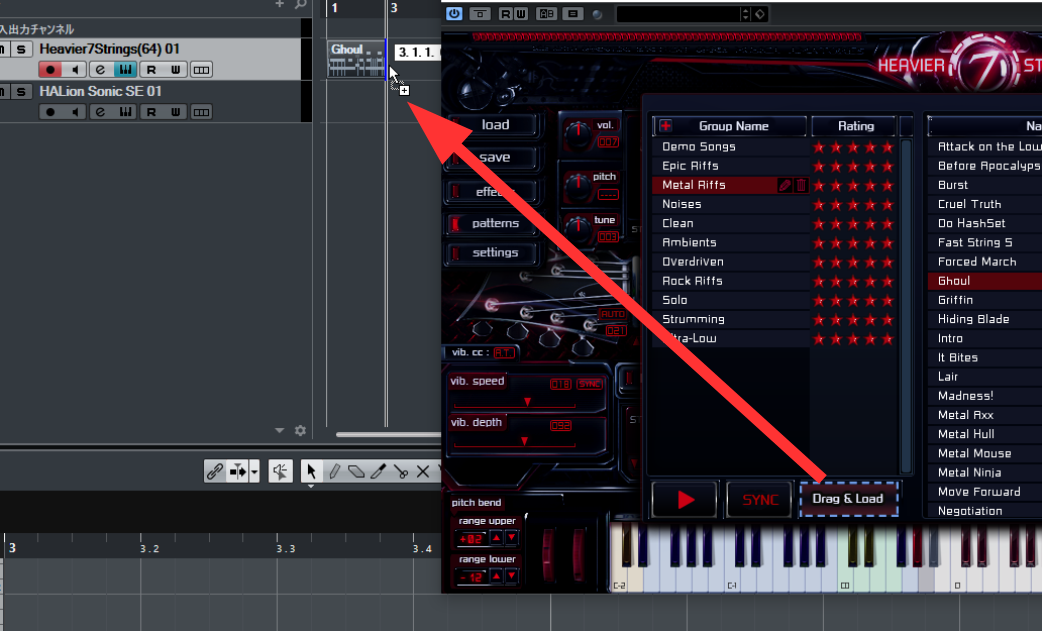Click lane display icon on HALion Sonic track
1042x631 pixels.
point(201,112)
